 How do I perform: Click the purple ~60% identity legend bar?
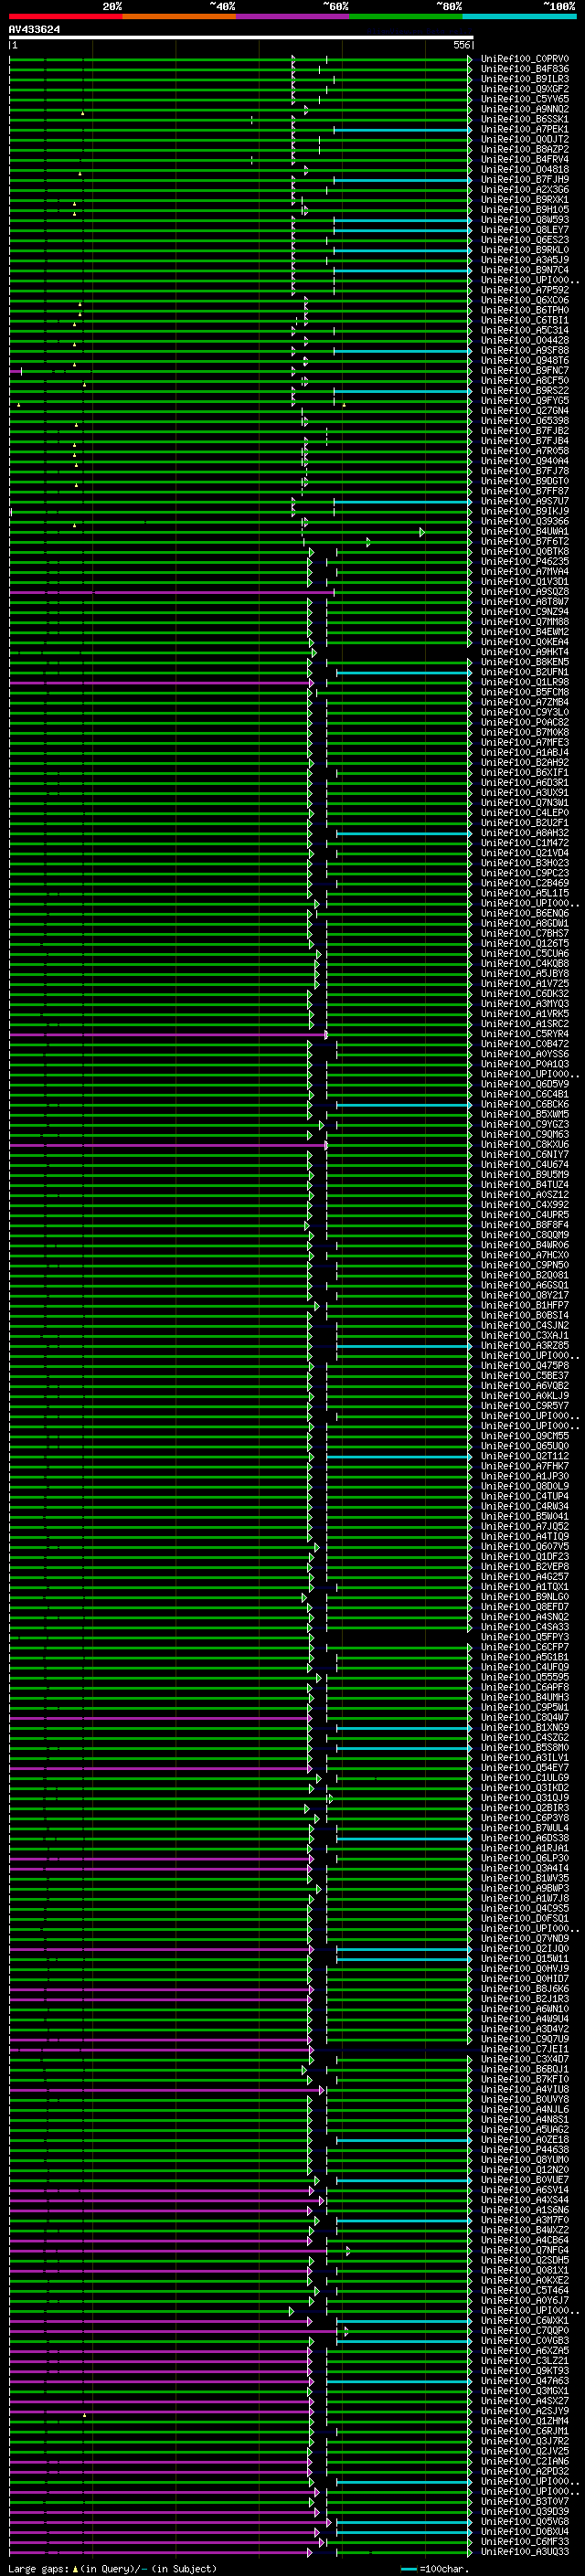pos(293,16)
